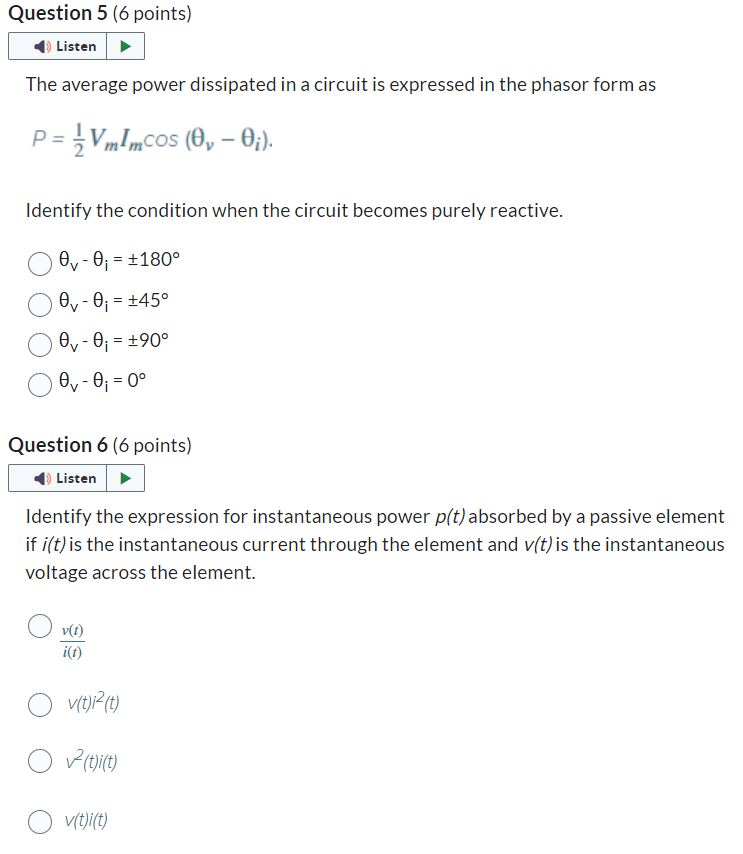Select the θv - θi = 0° option
Image resolution: width=743 pixels, height=854 pixels.
click(x=40, y=383)
